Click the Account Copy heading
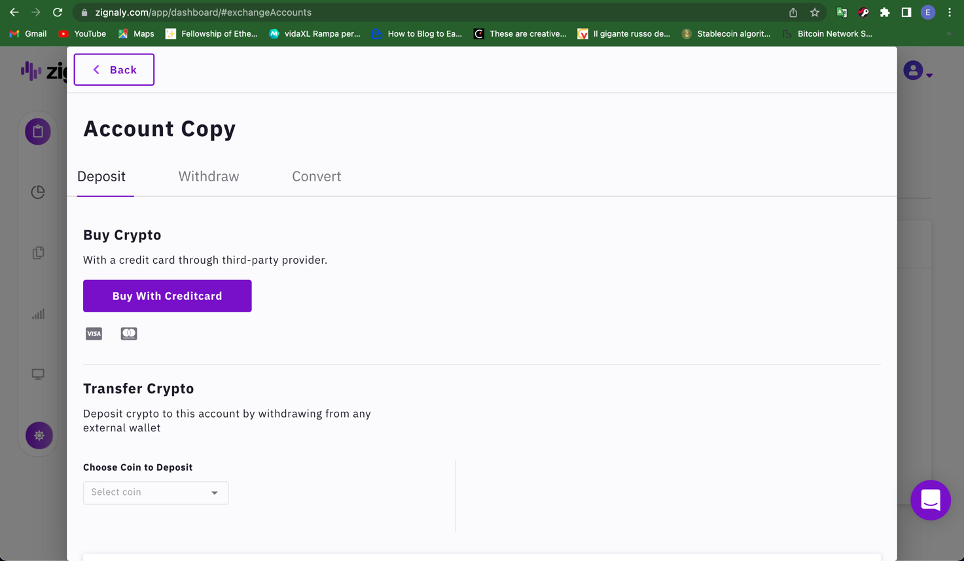This screenshot has height=562, width=964. (159, 129)
